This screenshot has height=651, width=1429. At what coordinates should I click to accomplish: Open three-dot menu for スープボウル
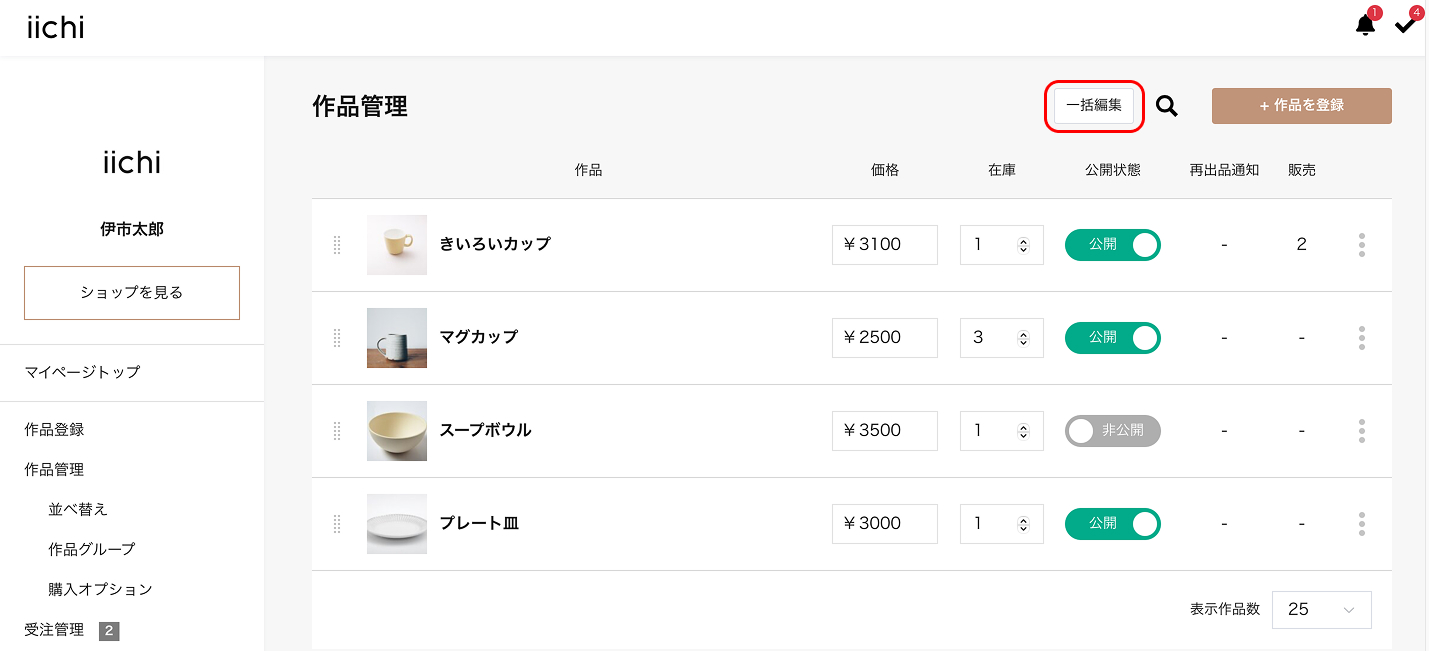tap(1361, 431)
